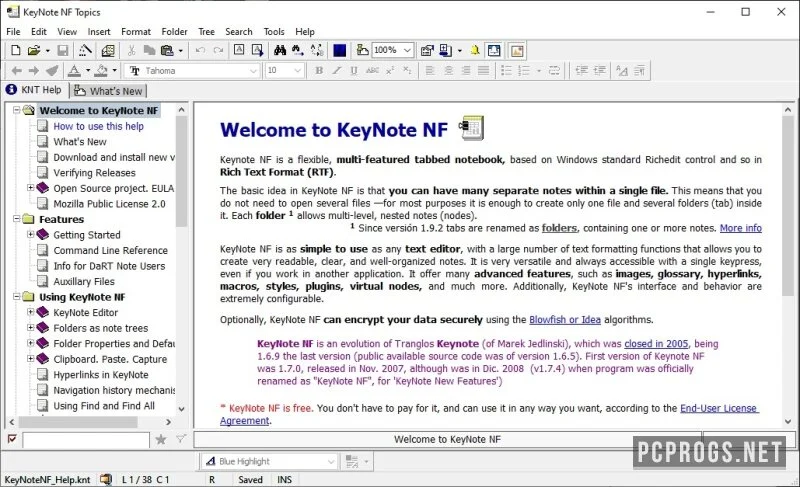Open the File menu
This screenshot has height=487, width=800.
pos(13,32)
